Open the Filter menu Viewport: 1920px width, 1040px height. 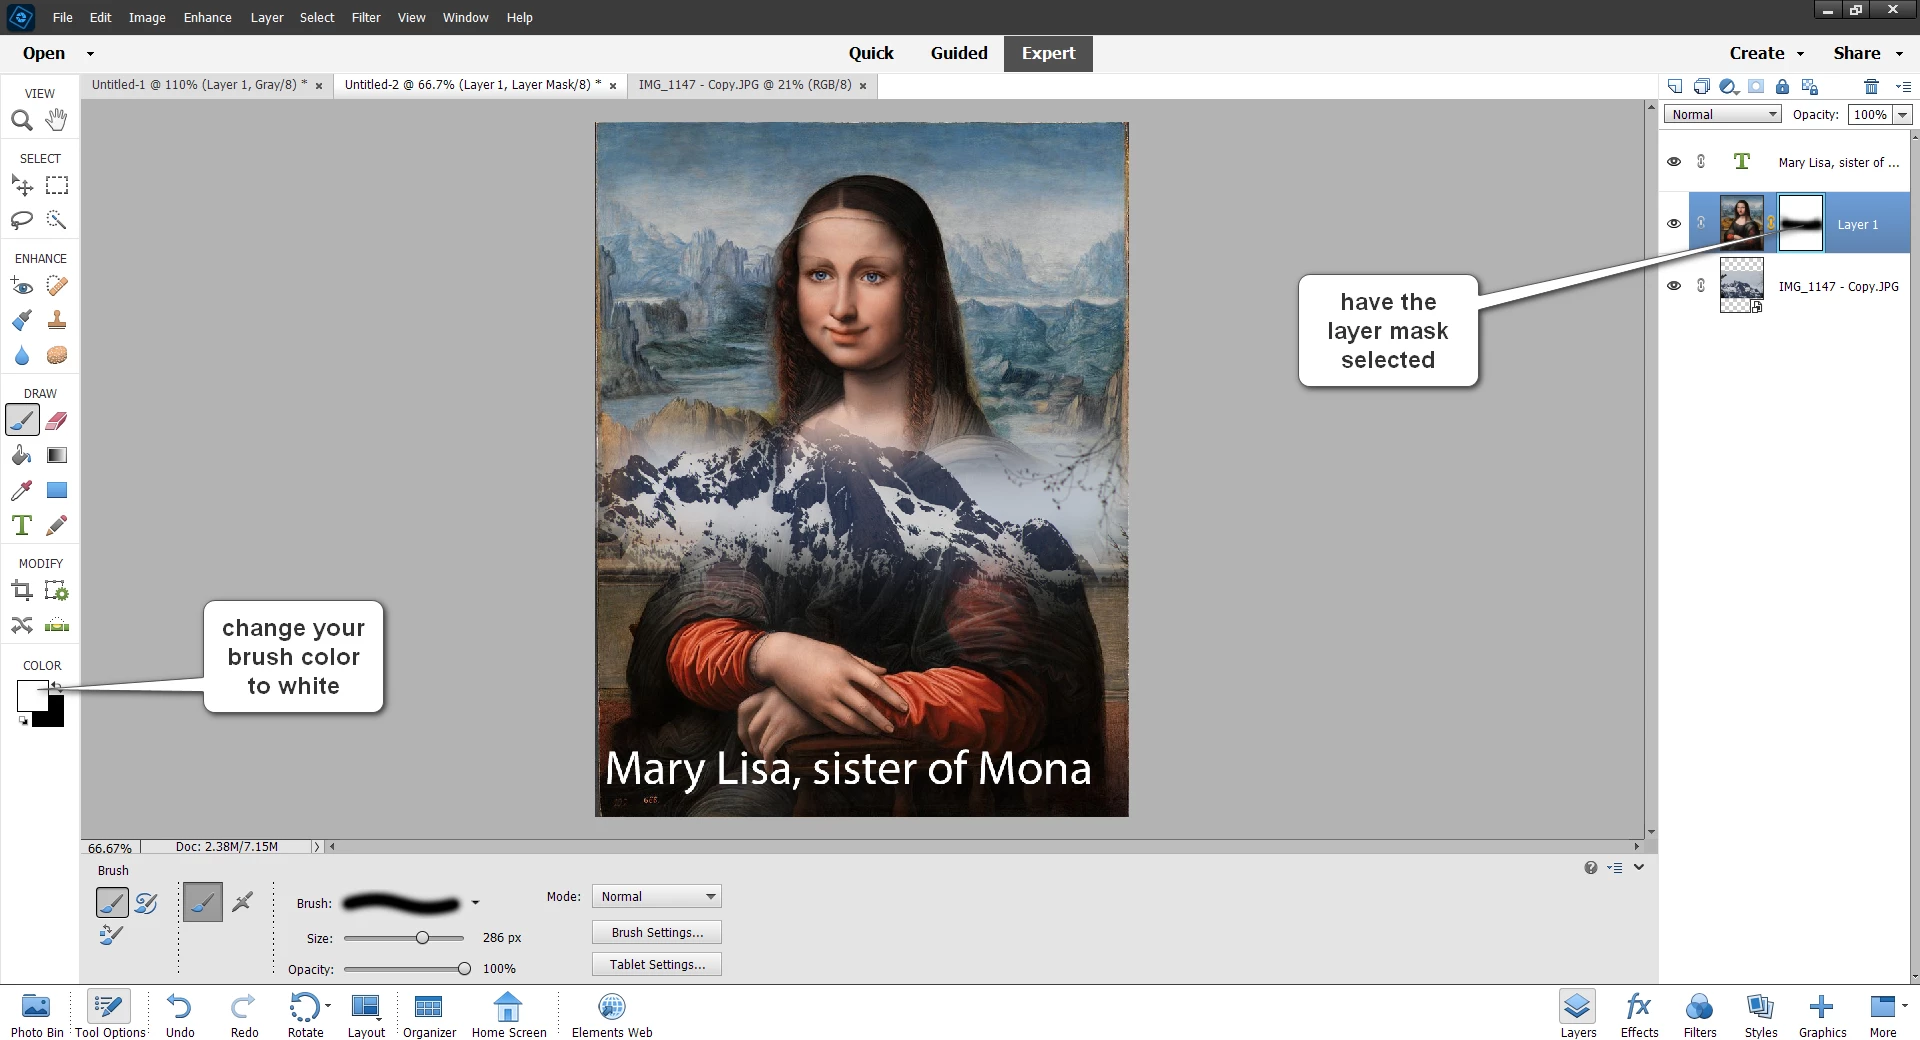tap(366, 17)
